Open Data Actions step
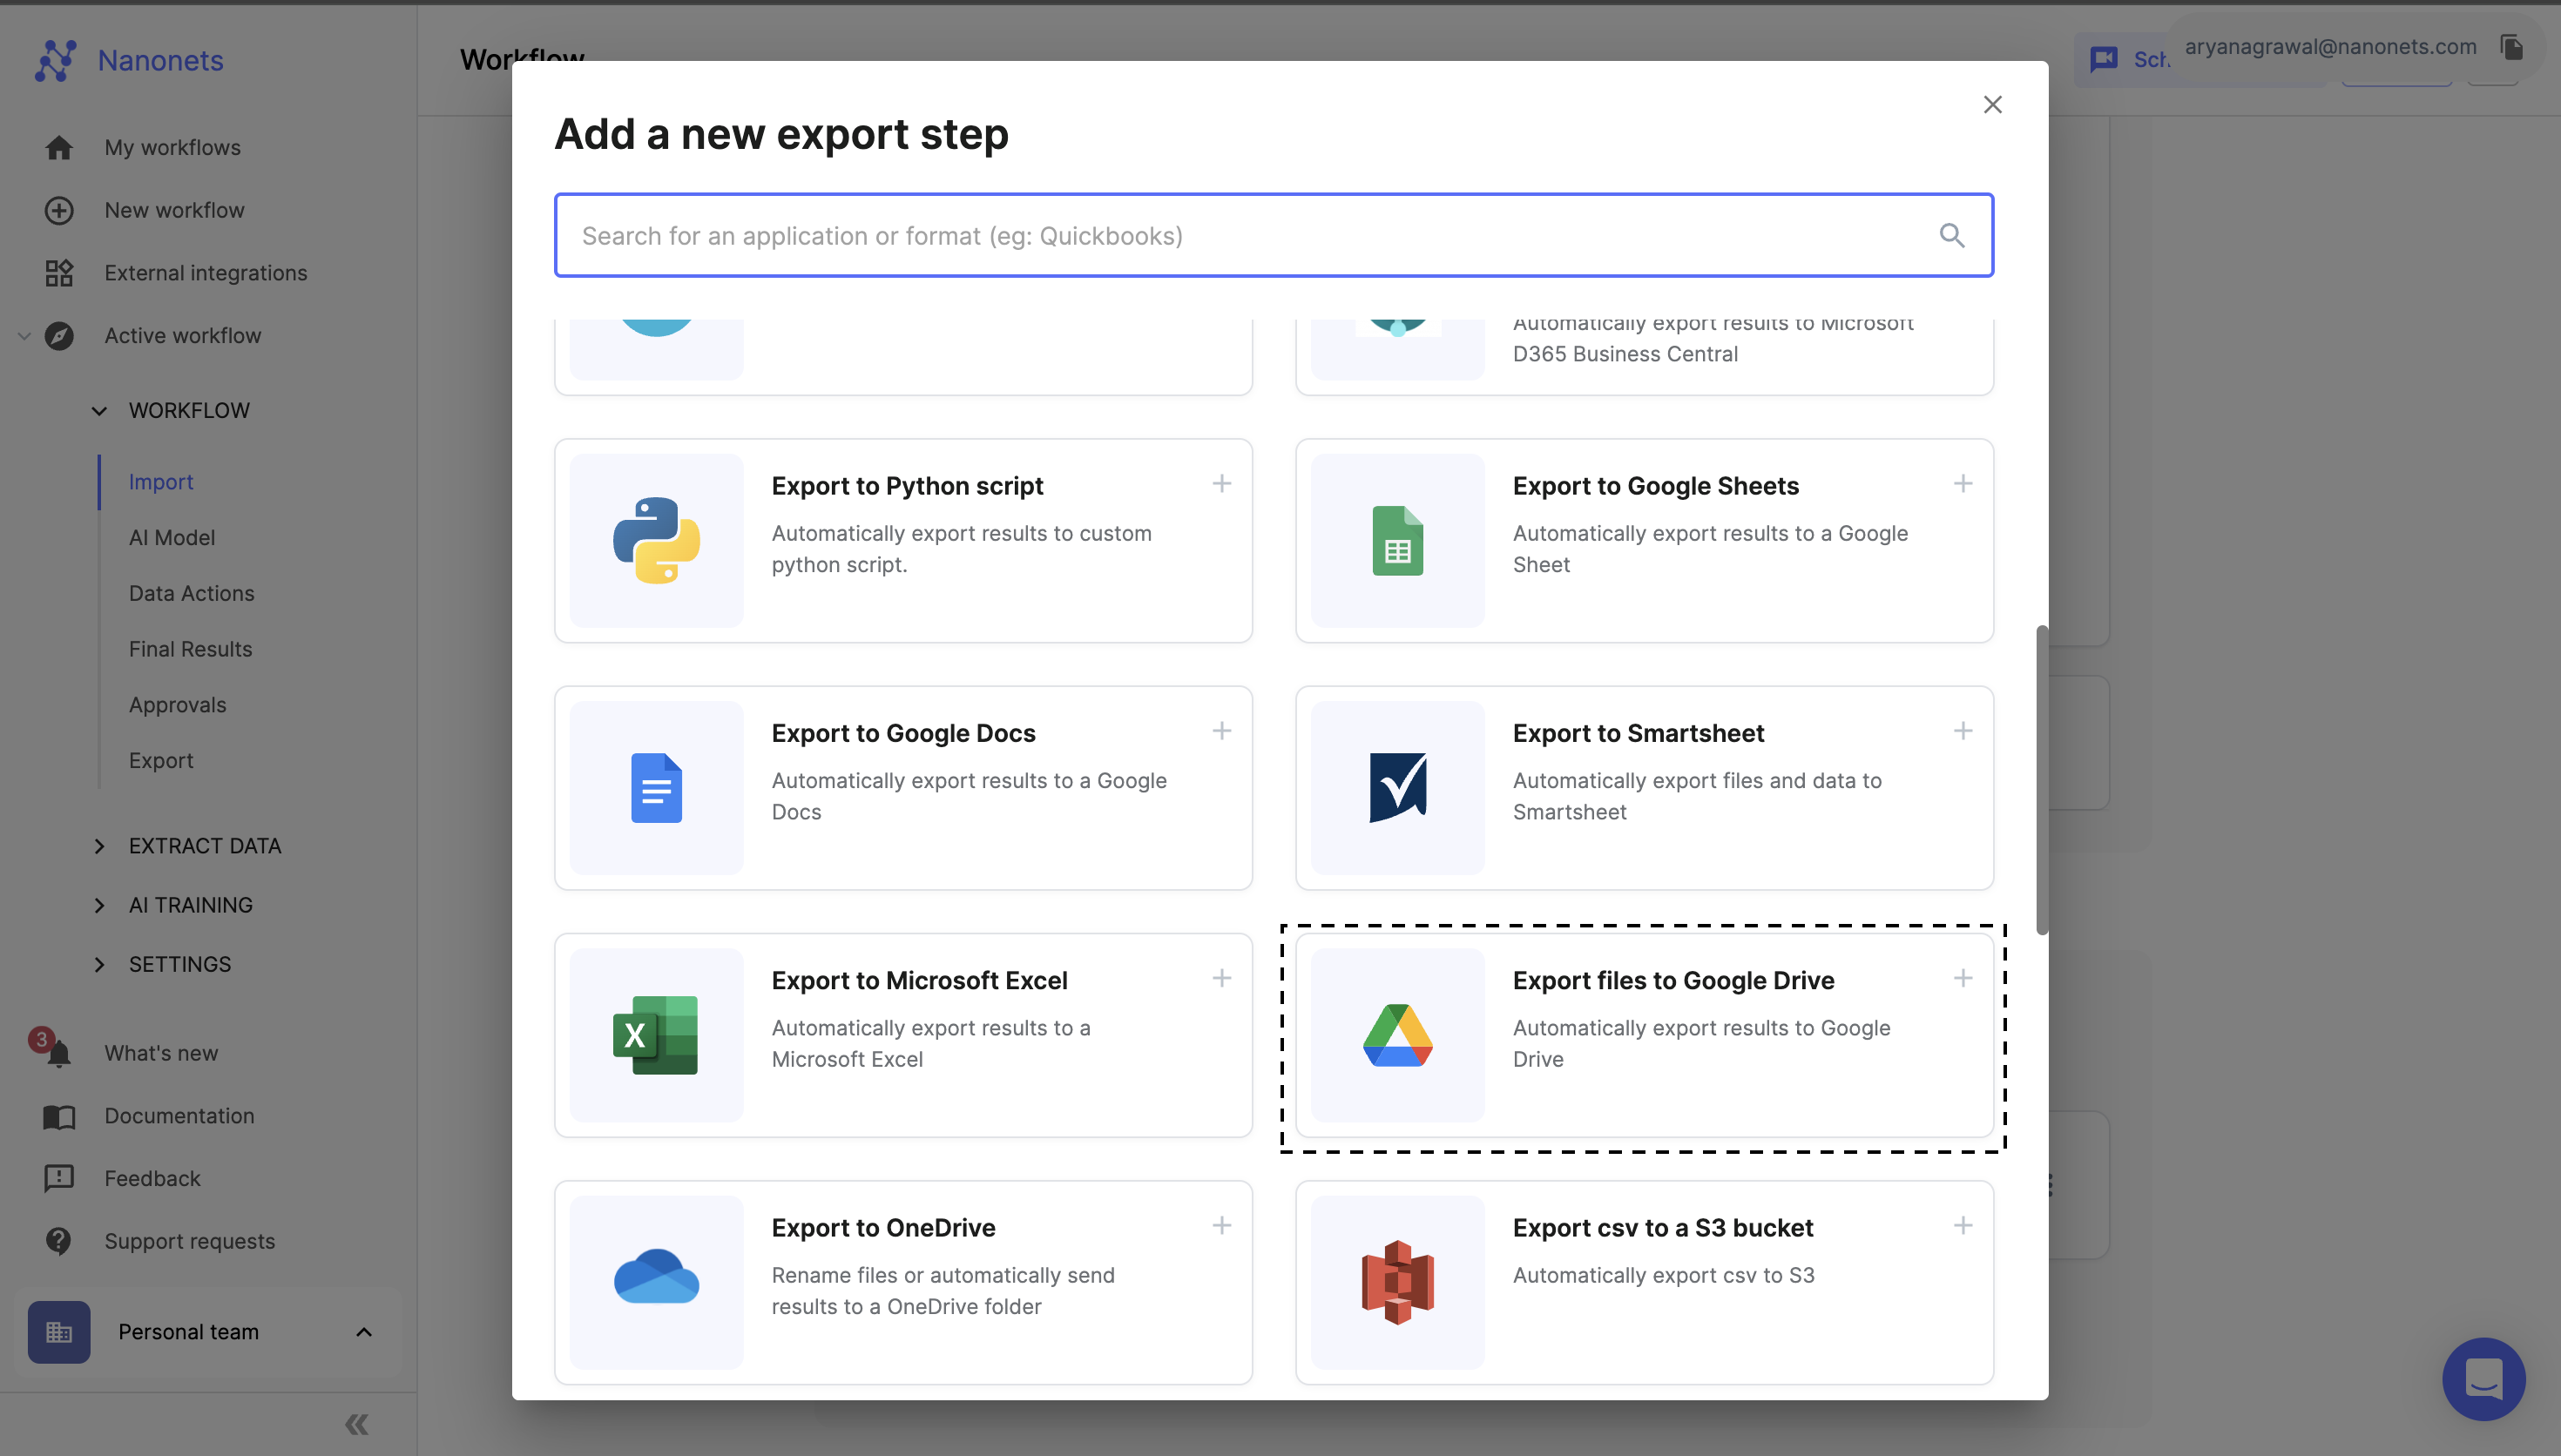The width and height of the screenshot is (2561, 1456). (x=192, y=594)
